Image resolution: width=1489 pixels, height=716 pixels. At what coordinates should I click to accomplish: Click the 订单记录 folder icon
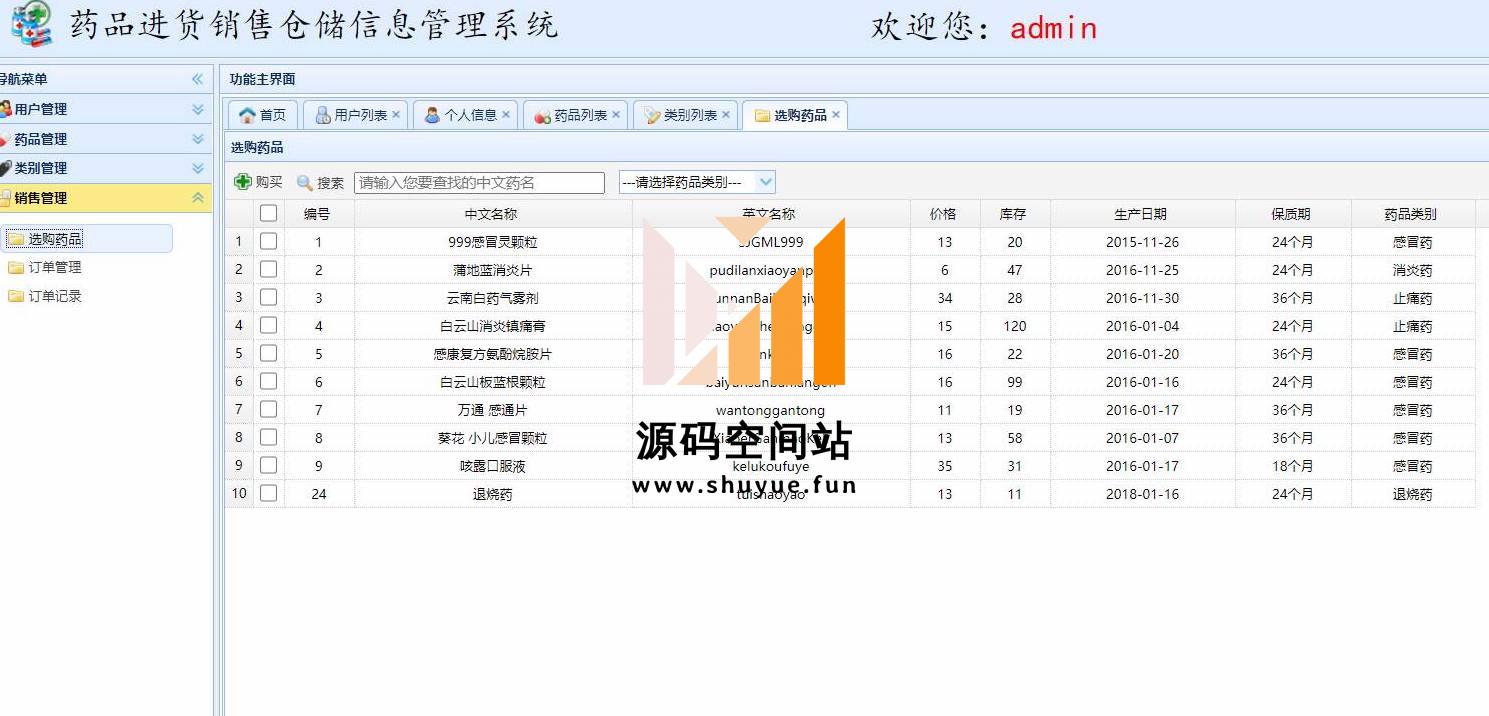[x=16, y=296]
